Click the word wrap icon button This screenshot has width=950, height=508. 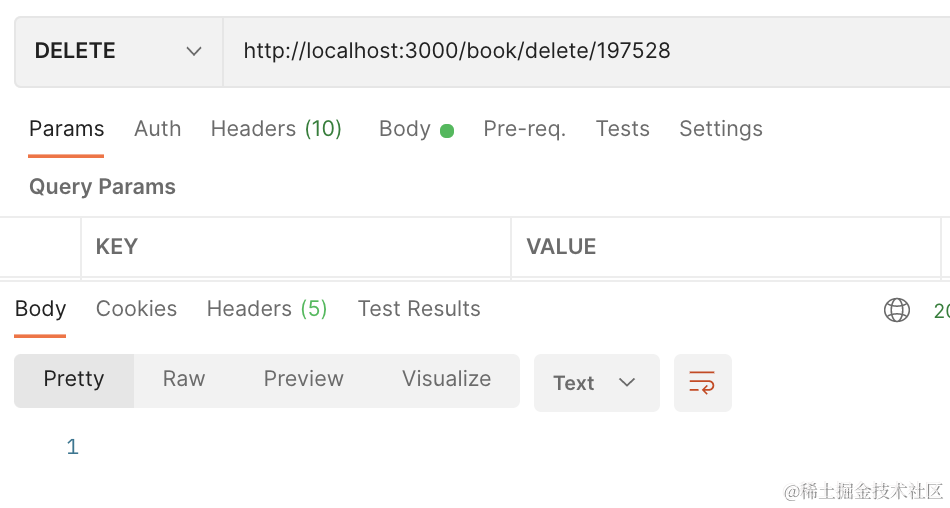[x=703, y=383]
